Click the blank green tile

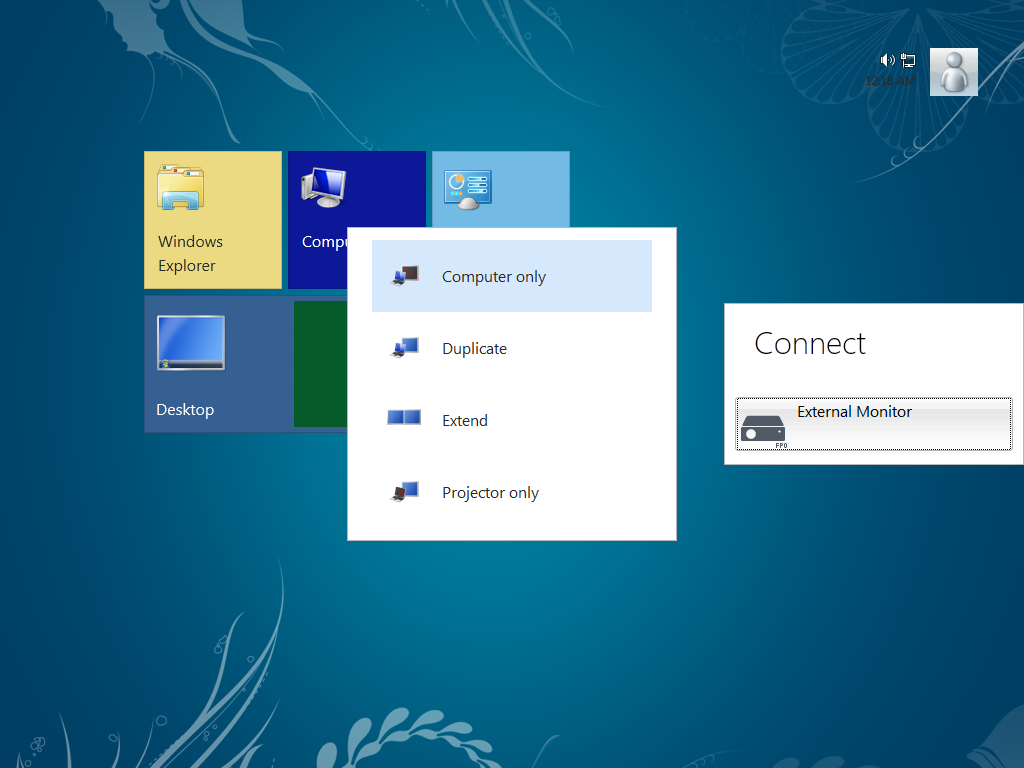[x=320, y=365]
